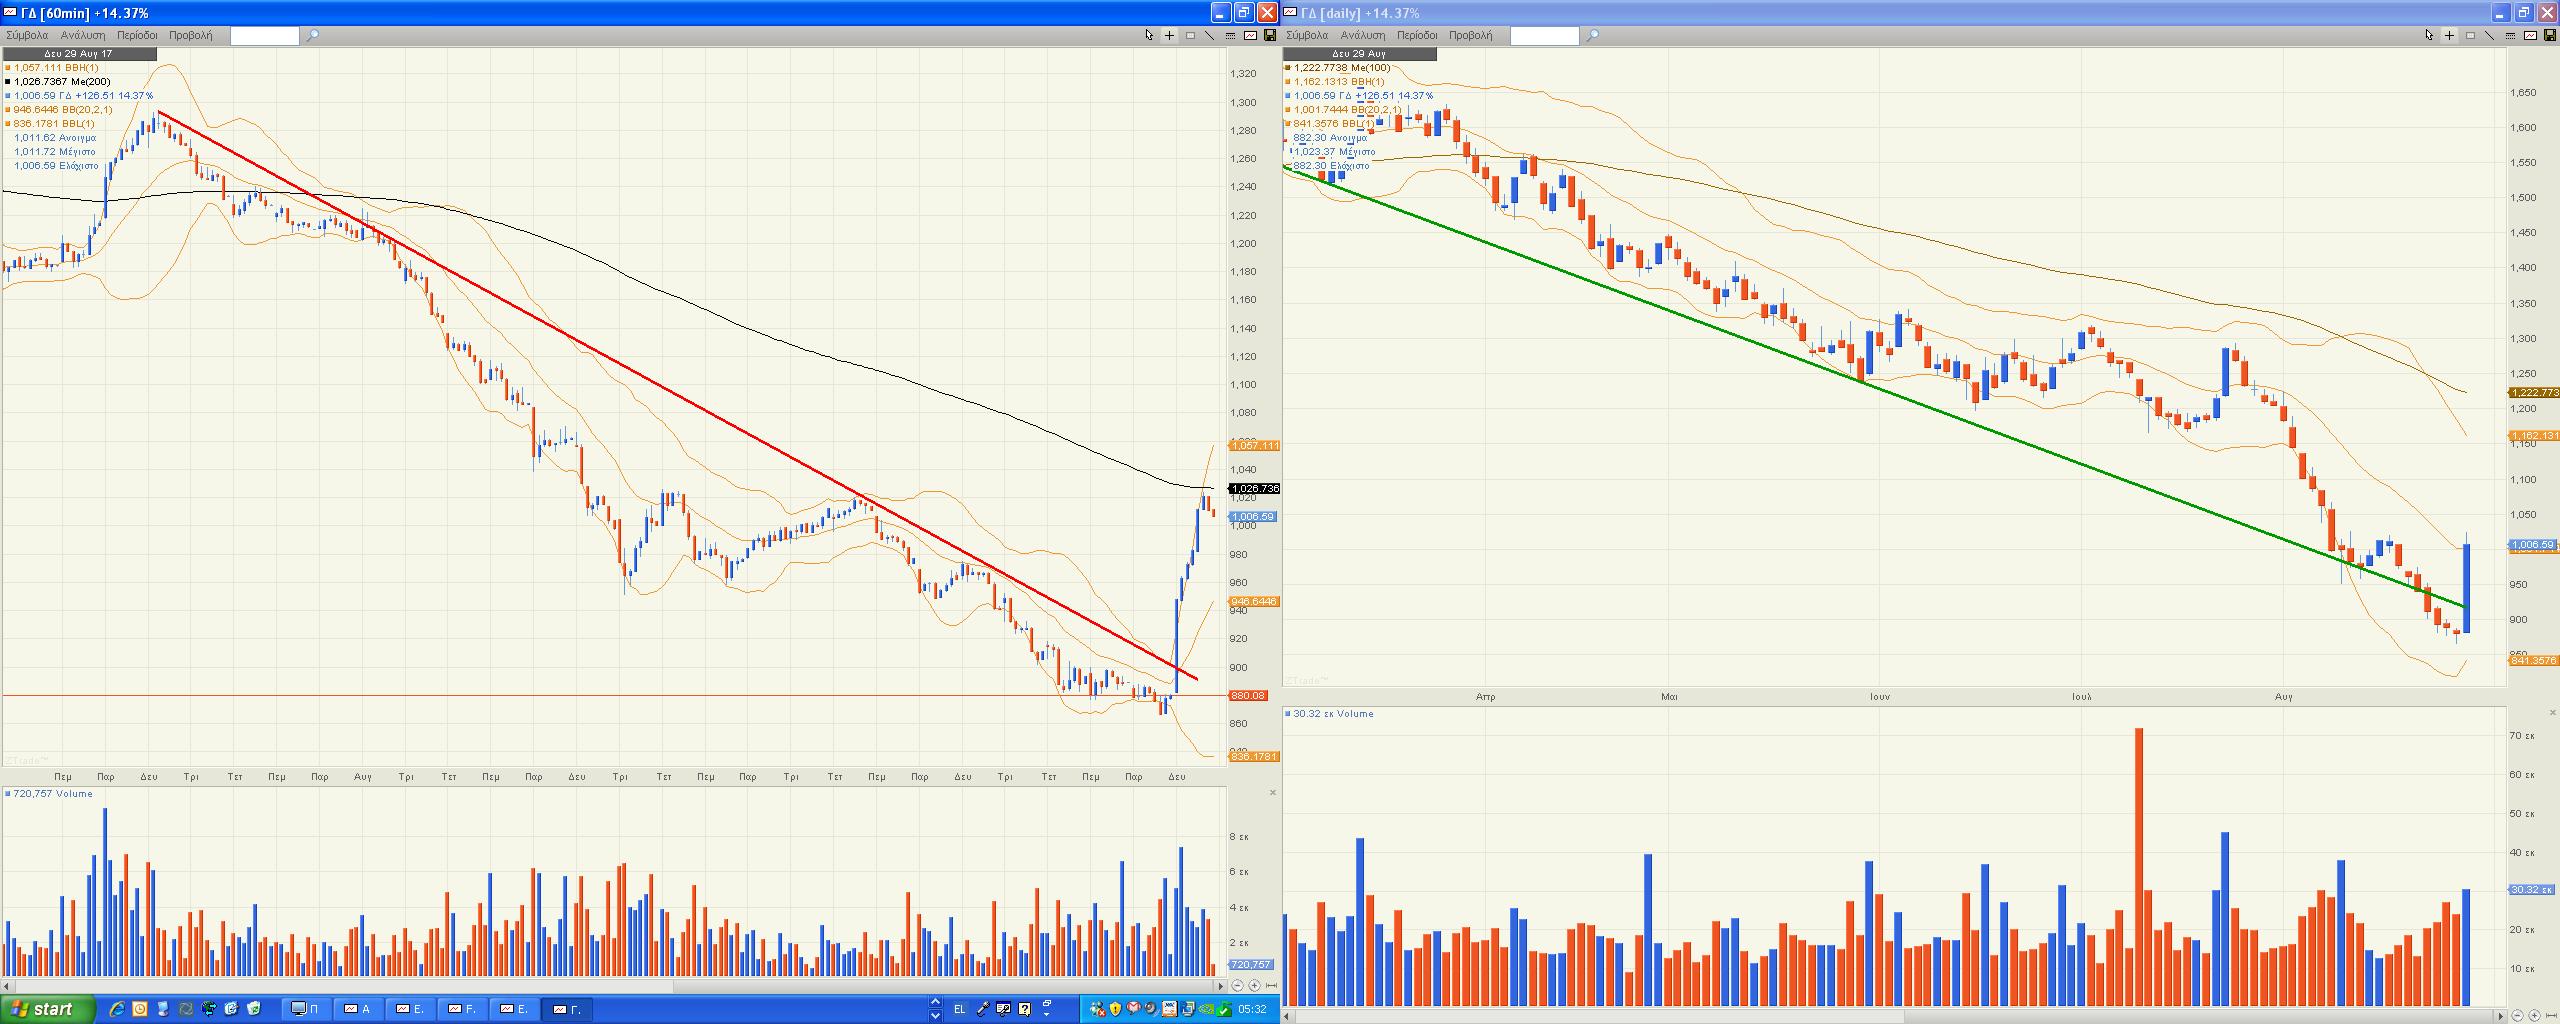
Task: Click the rectangle draw tool in 60min chart
Action: point(1190,36)
